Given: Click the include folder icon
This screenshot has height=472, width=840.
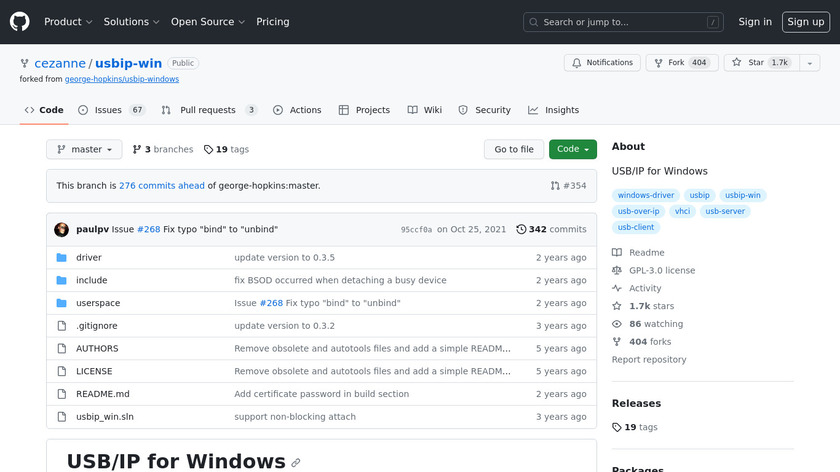Looking at the screenshot, I should click(x=62, y=280).
